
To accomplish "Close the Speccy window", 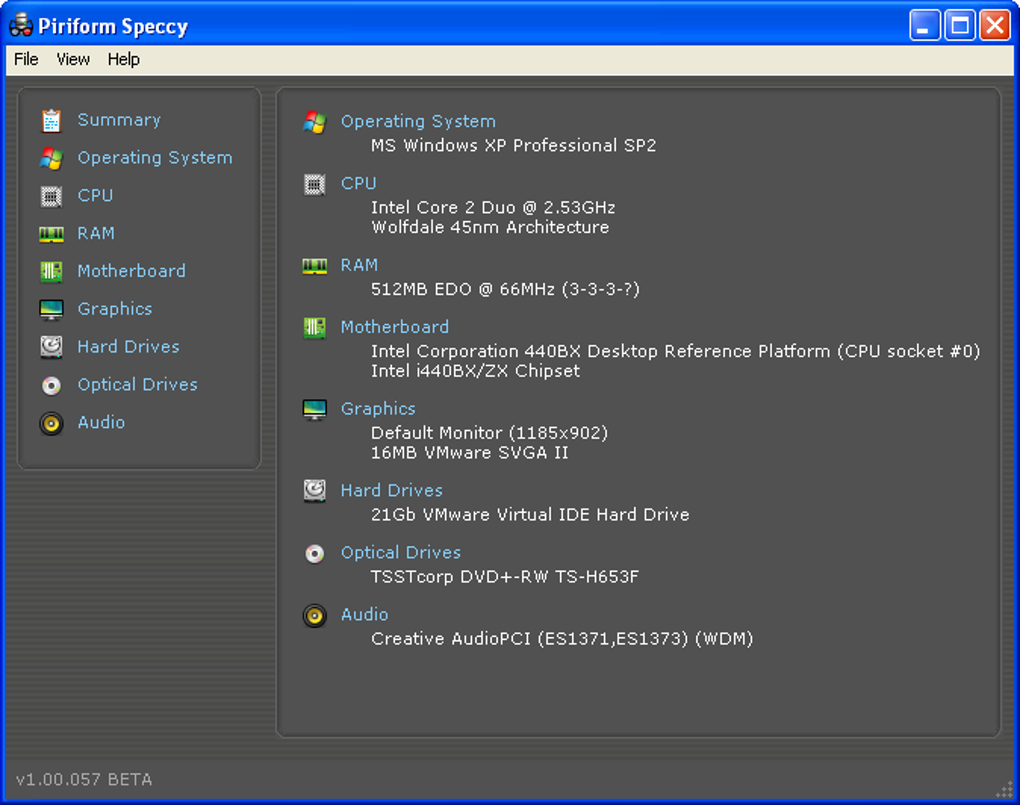I will click(x=995, y=25).
